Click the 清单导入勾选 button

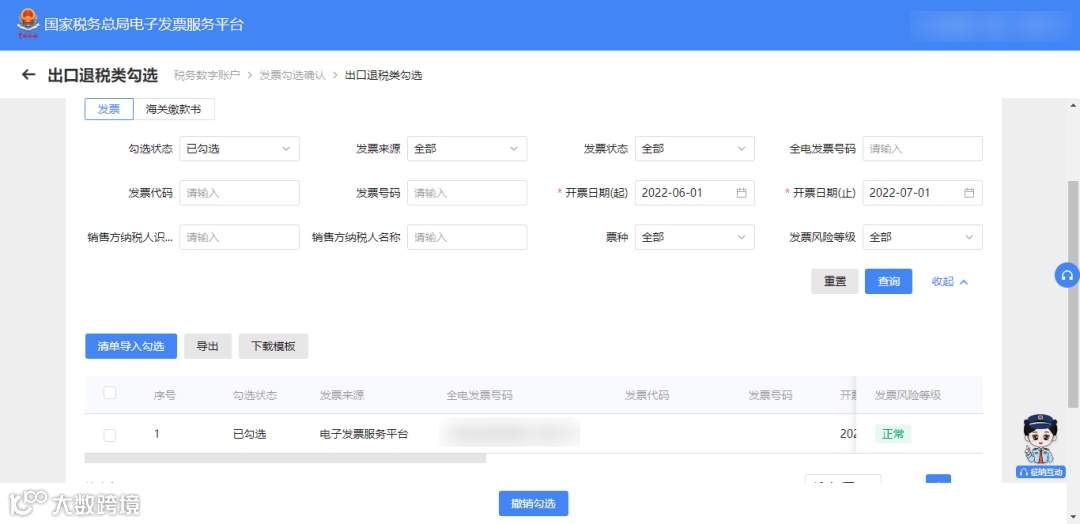click(x=131, y=346)
